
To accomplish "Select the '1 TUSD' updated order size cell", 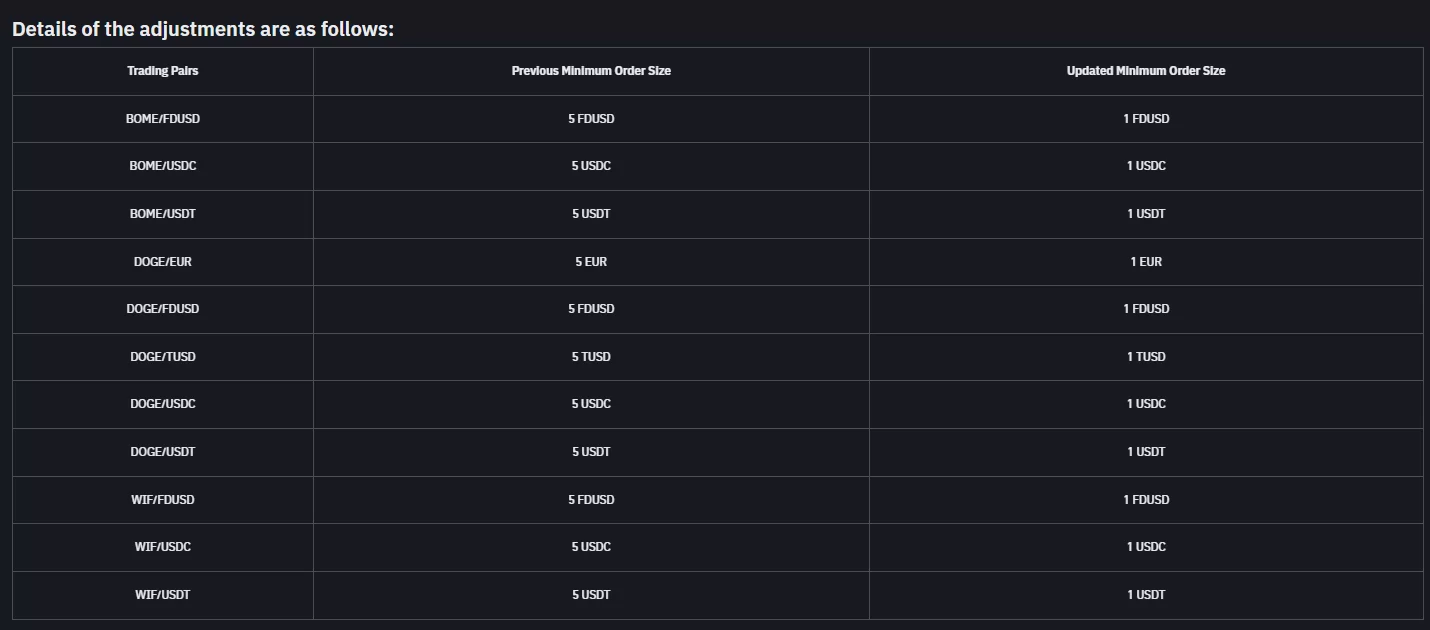I will pyautogui.click(x=1146, y=357).
